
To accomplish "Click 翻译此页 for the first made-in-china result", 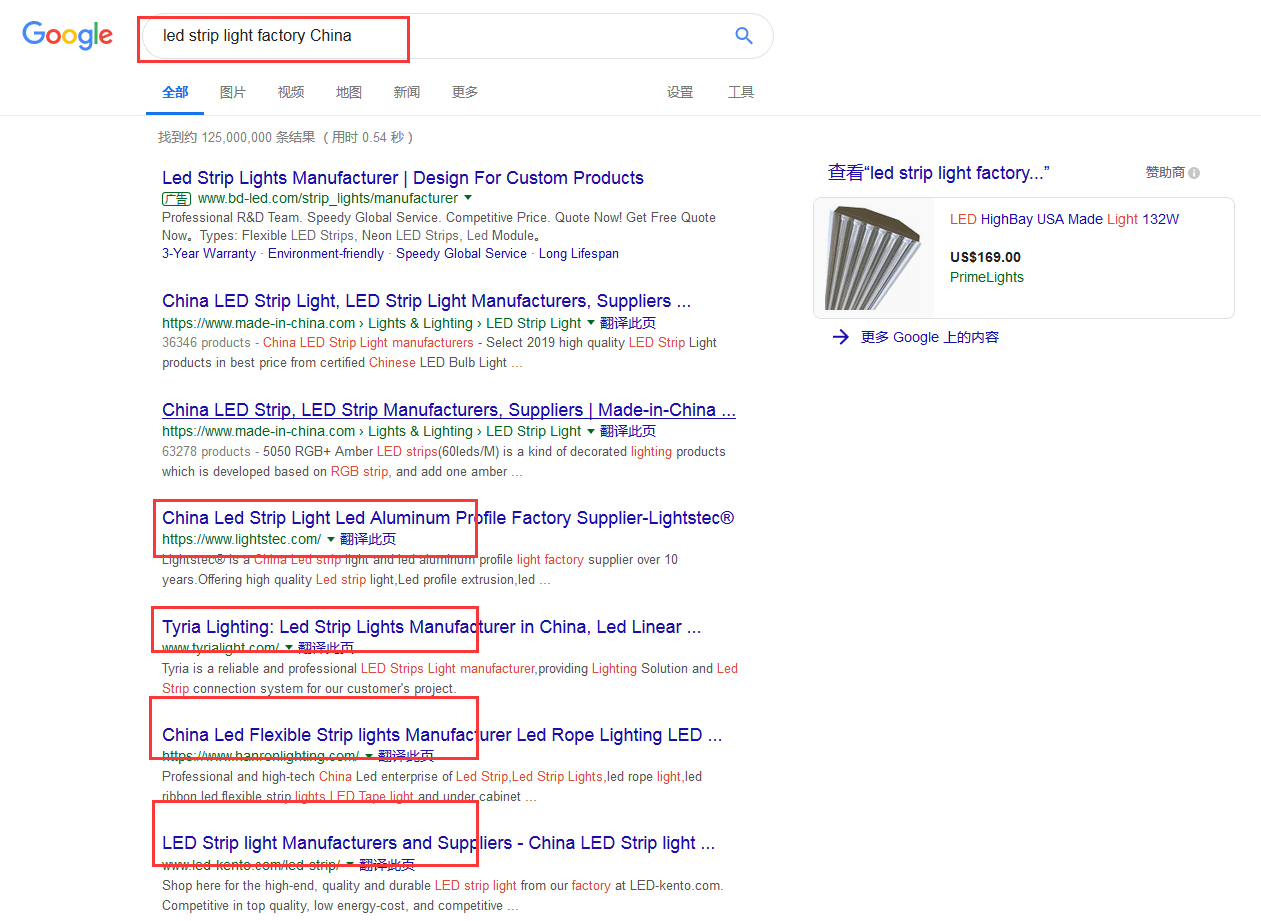I will coord(628,323).
